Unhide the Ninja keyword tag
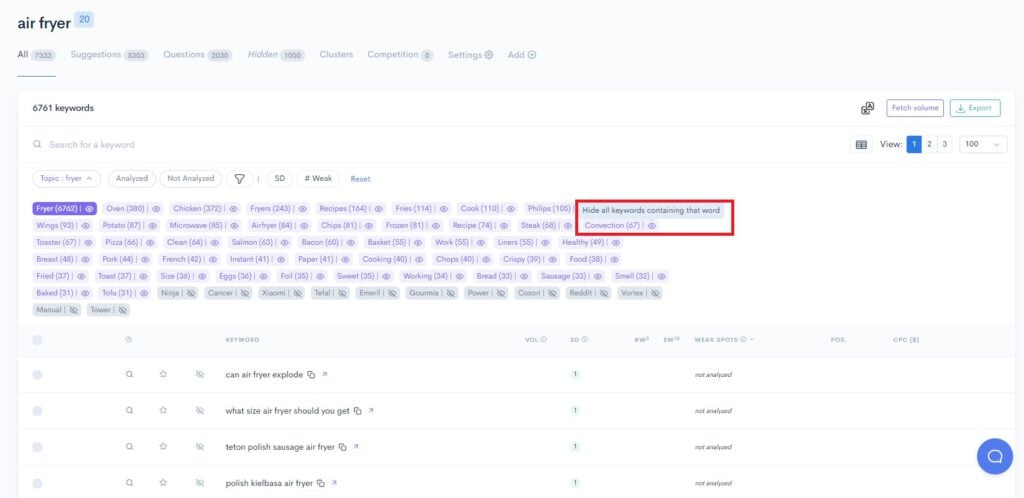This screenshot has height=498, width=1024. (x=189, y=293)
